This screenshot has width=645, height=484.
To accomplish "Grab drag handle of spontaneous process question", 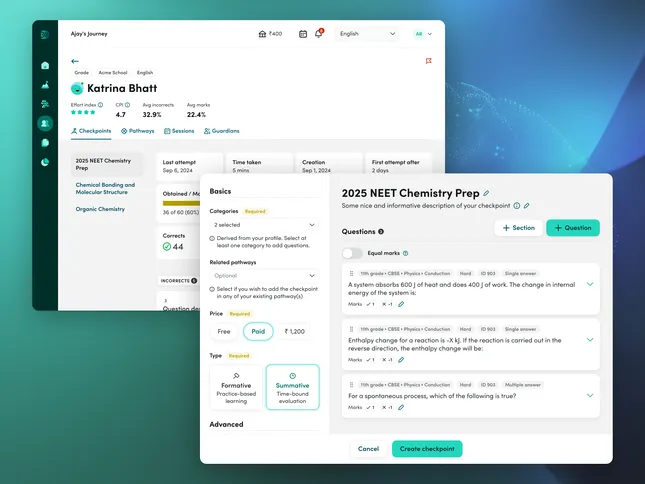I will (351, 385).
